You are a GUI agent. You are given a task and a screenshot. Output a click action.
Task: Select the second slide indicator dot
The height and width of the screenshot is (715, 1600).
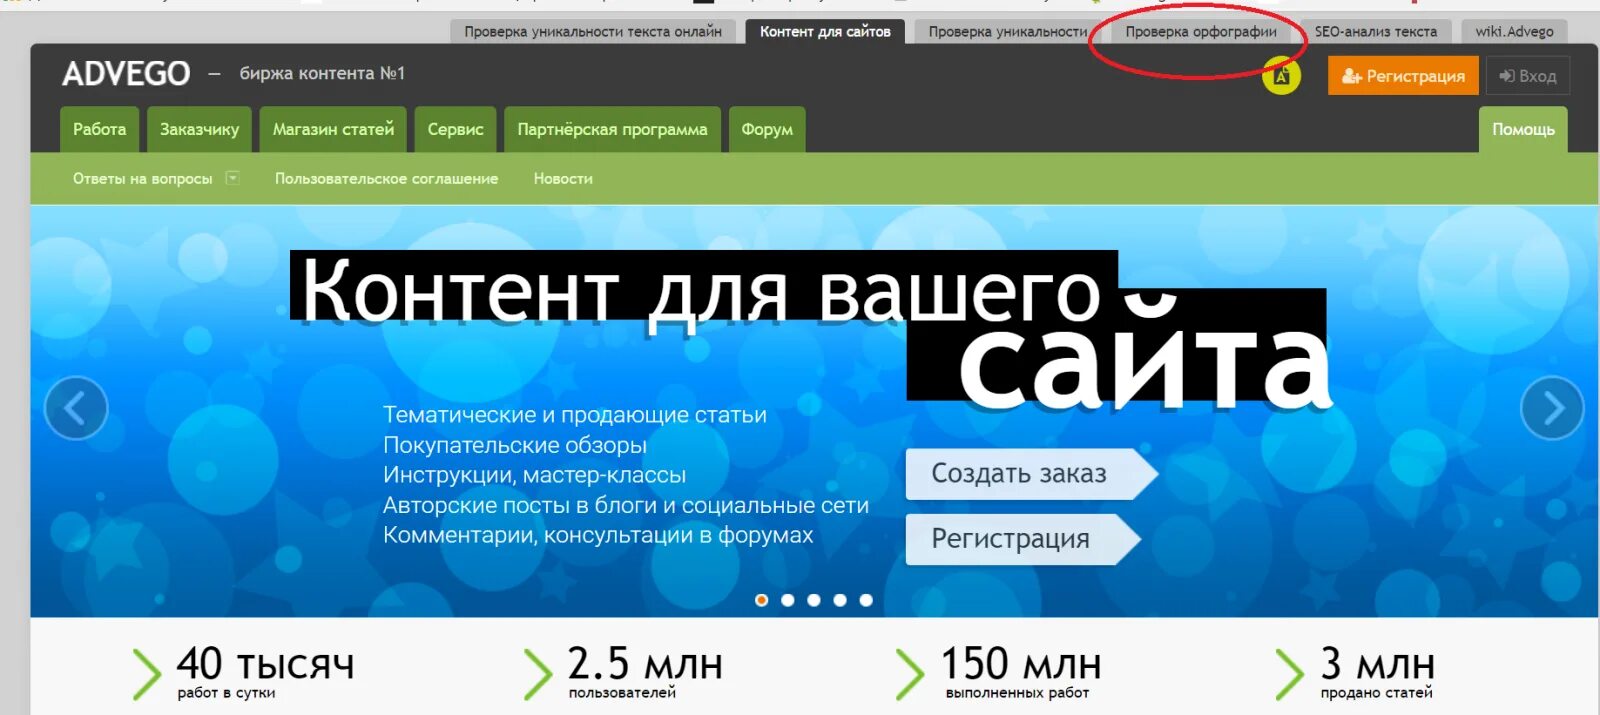pos(788,600)
